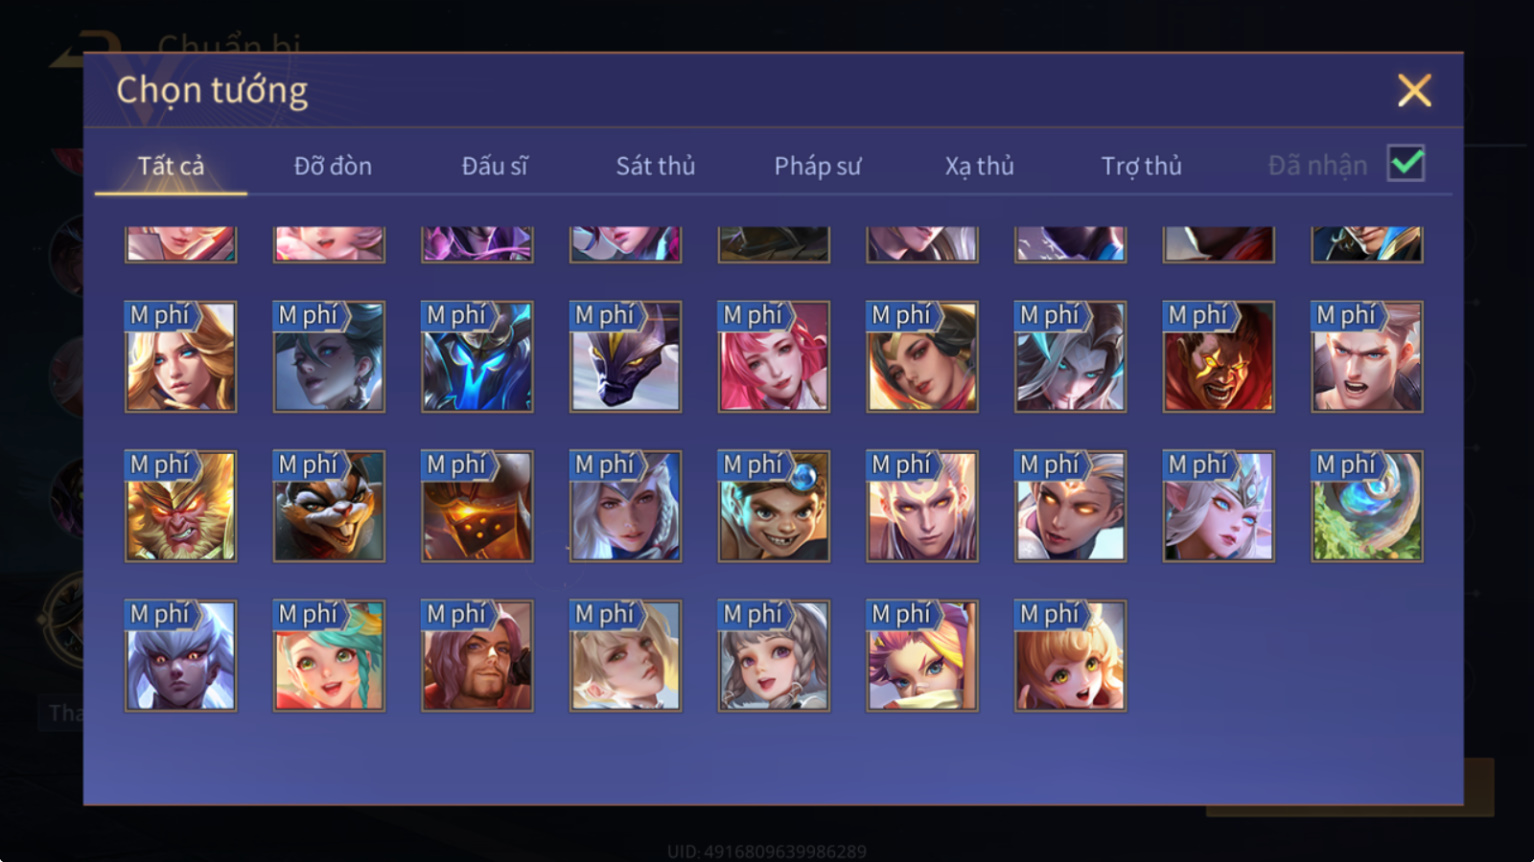Pick the teal-haired green-eyed girl hero
The height and width of the screenshot is (862, 1534).
coord(329,656)
